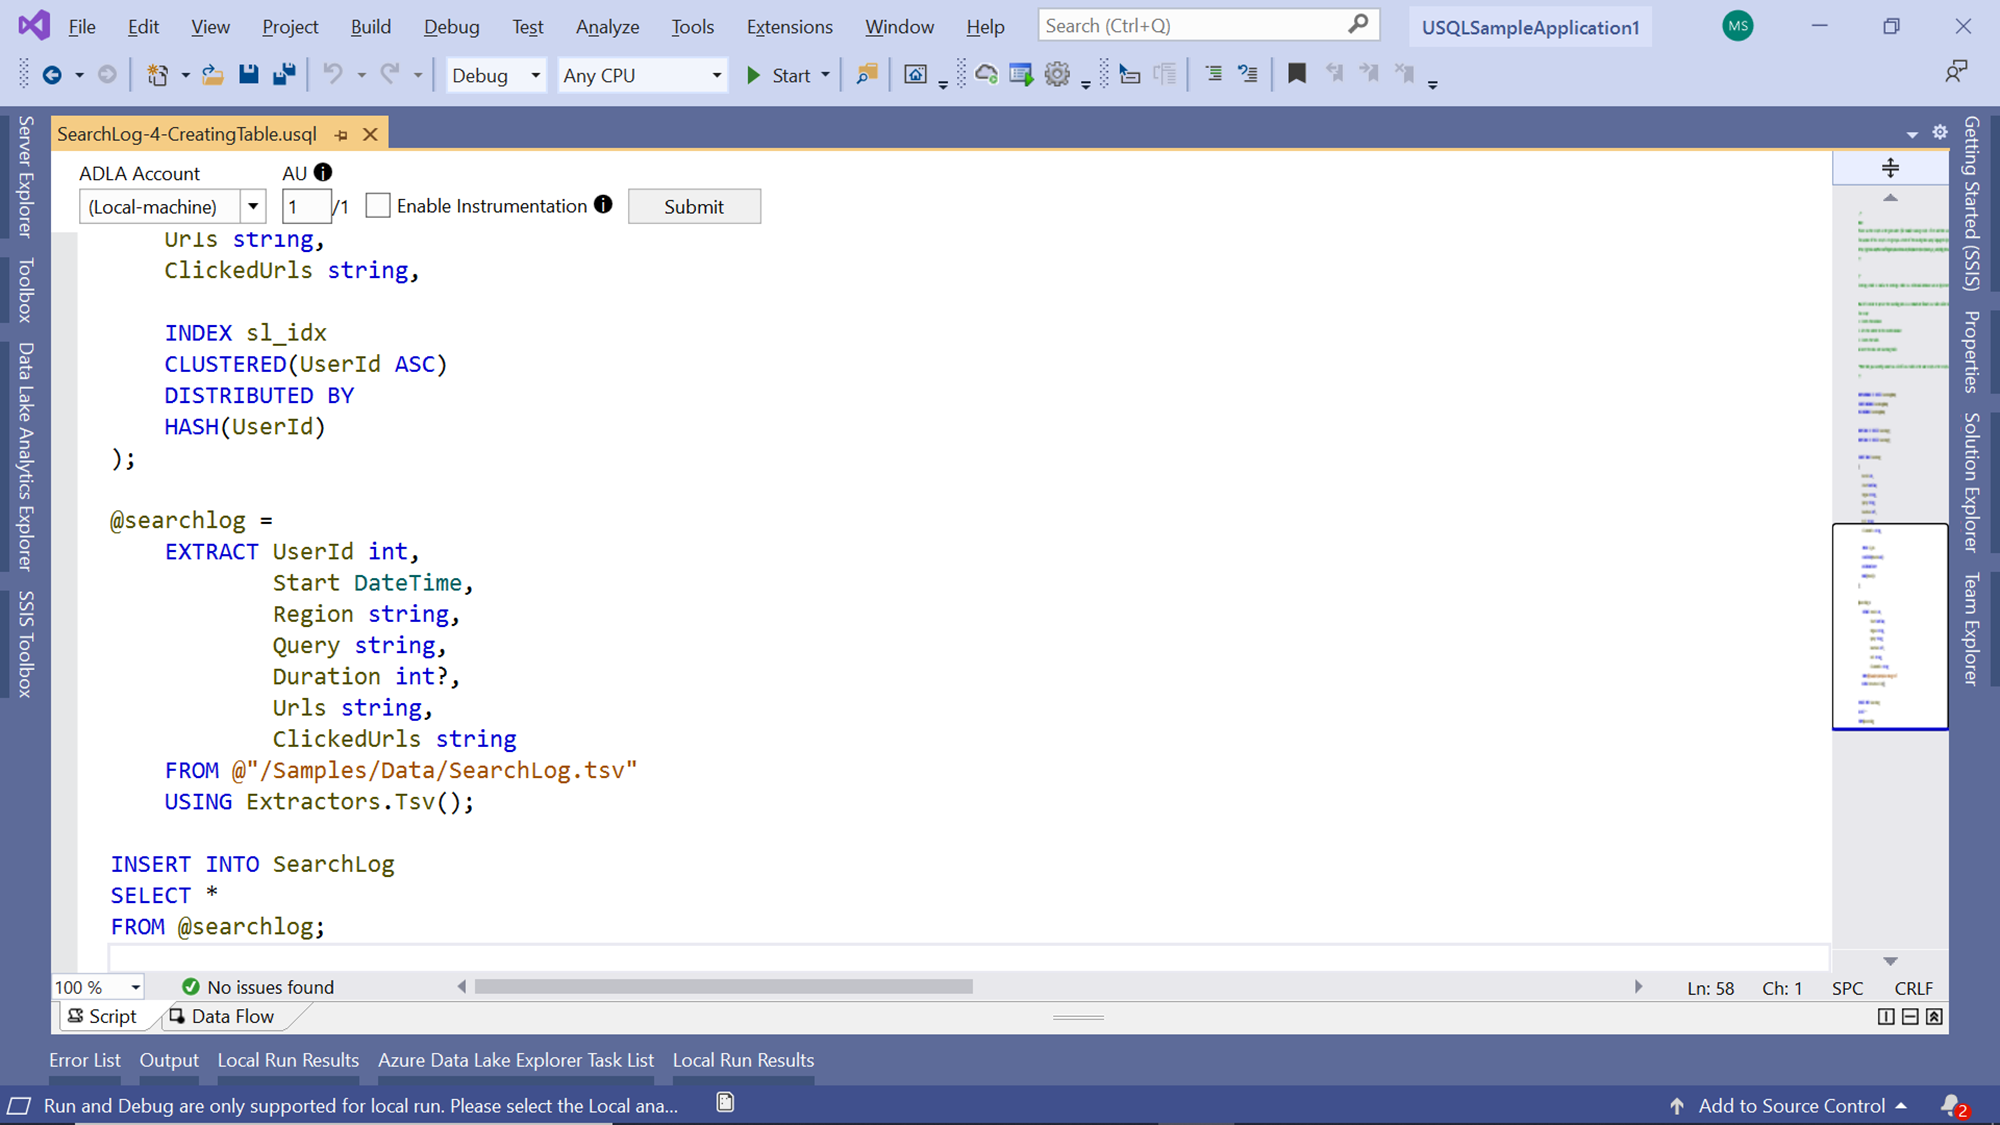Enable the Instrumentation checkbox
The image size is (2000, 1125).
[378, 206]
